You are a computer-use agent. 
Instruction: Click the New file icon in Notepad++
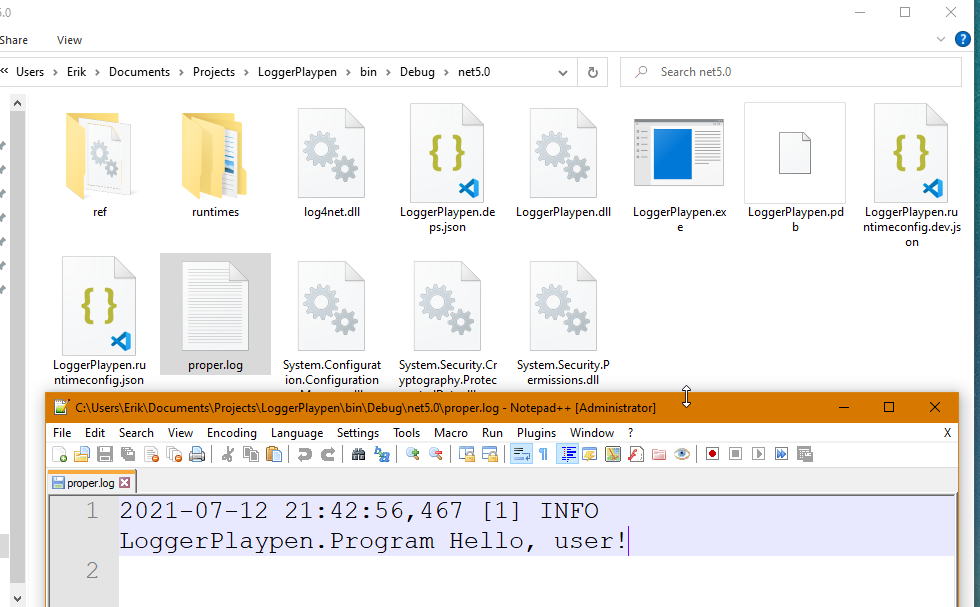[60, 454]
